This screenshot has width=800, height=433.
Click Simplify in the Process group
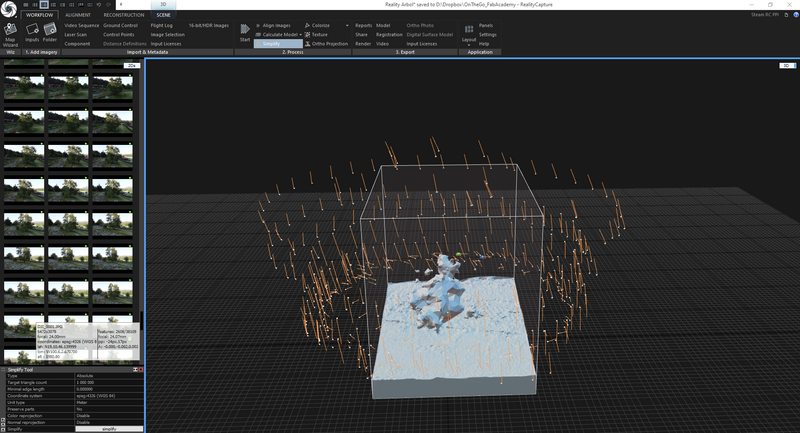coord(278,44)
